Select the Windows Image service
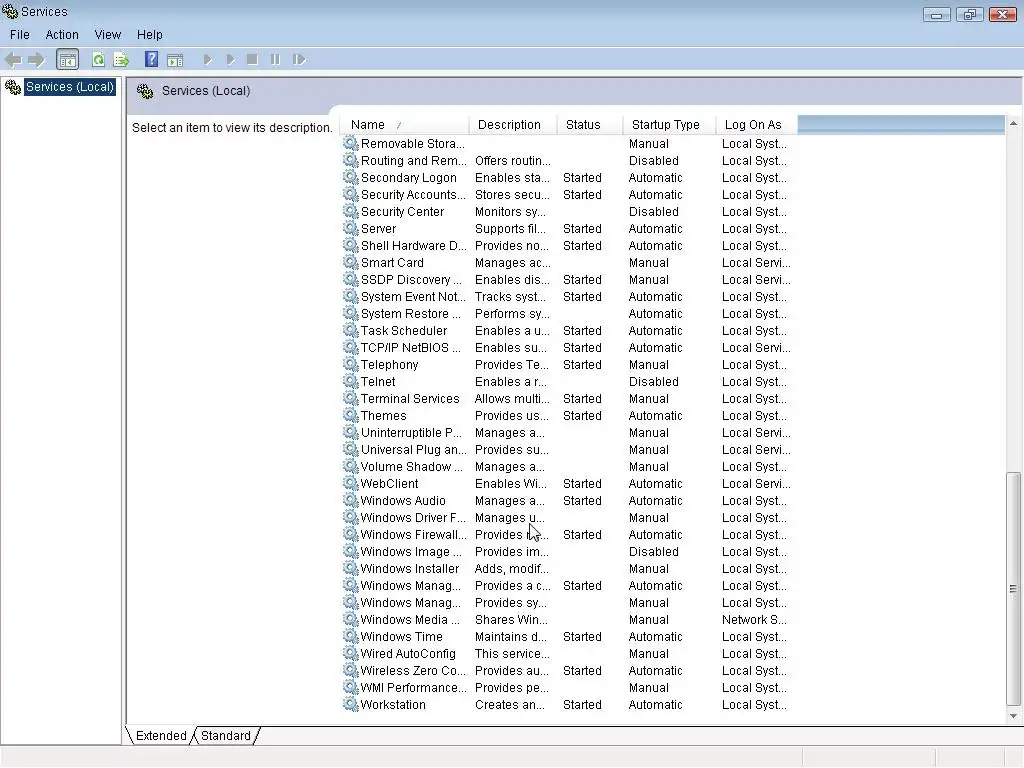1024x768 pixels. point(411,551)
